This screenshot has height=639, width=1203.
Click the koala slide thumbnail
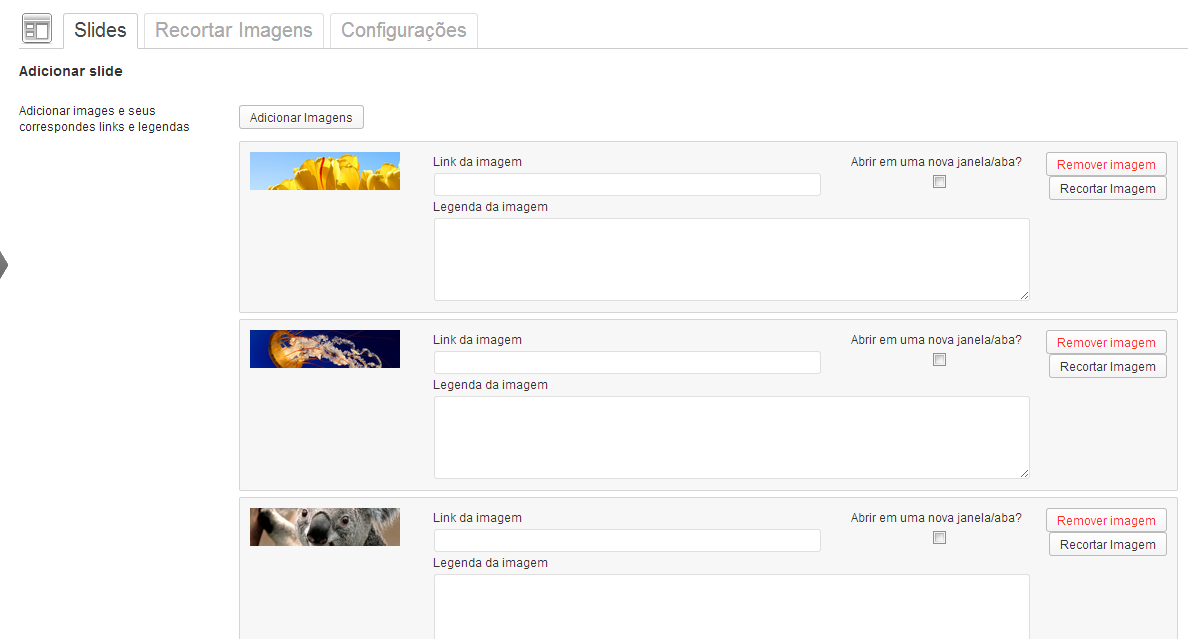[x=325, y=527]
